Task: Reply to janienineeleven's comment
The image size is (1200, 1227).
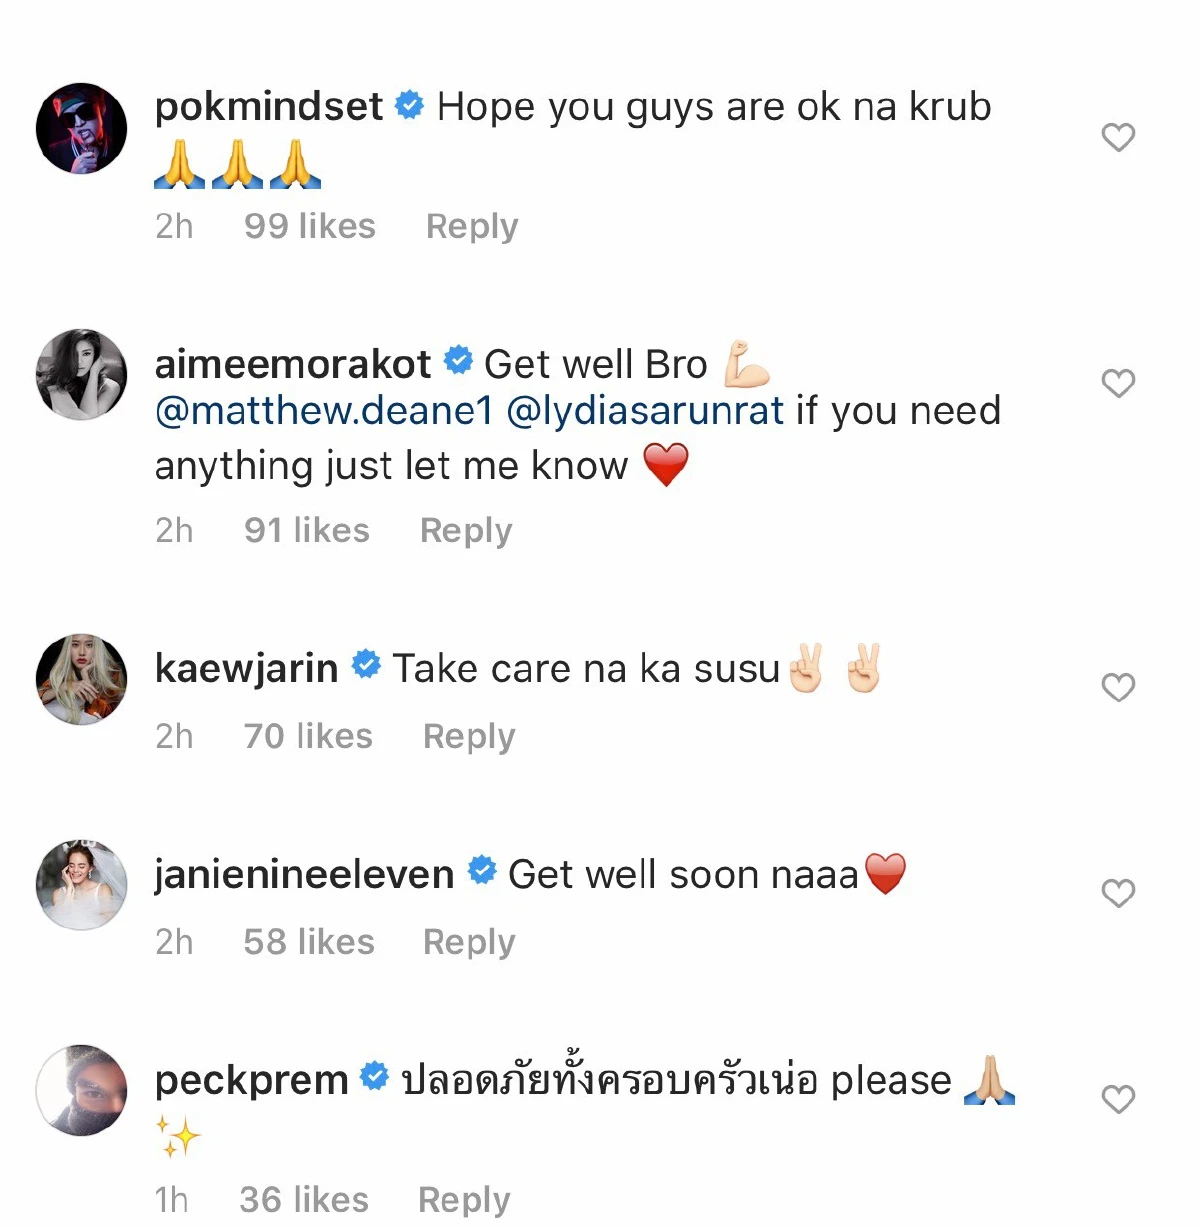Action: (x=469, y=942)
